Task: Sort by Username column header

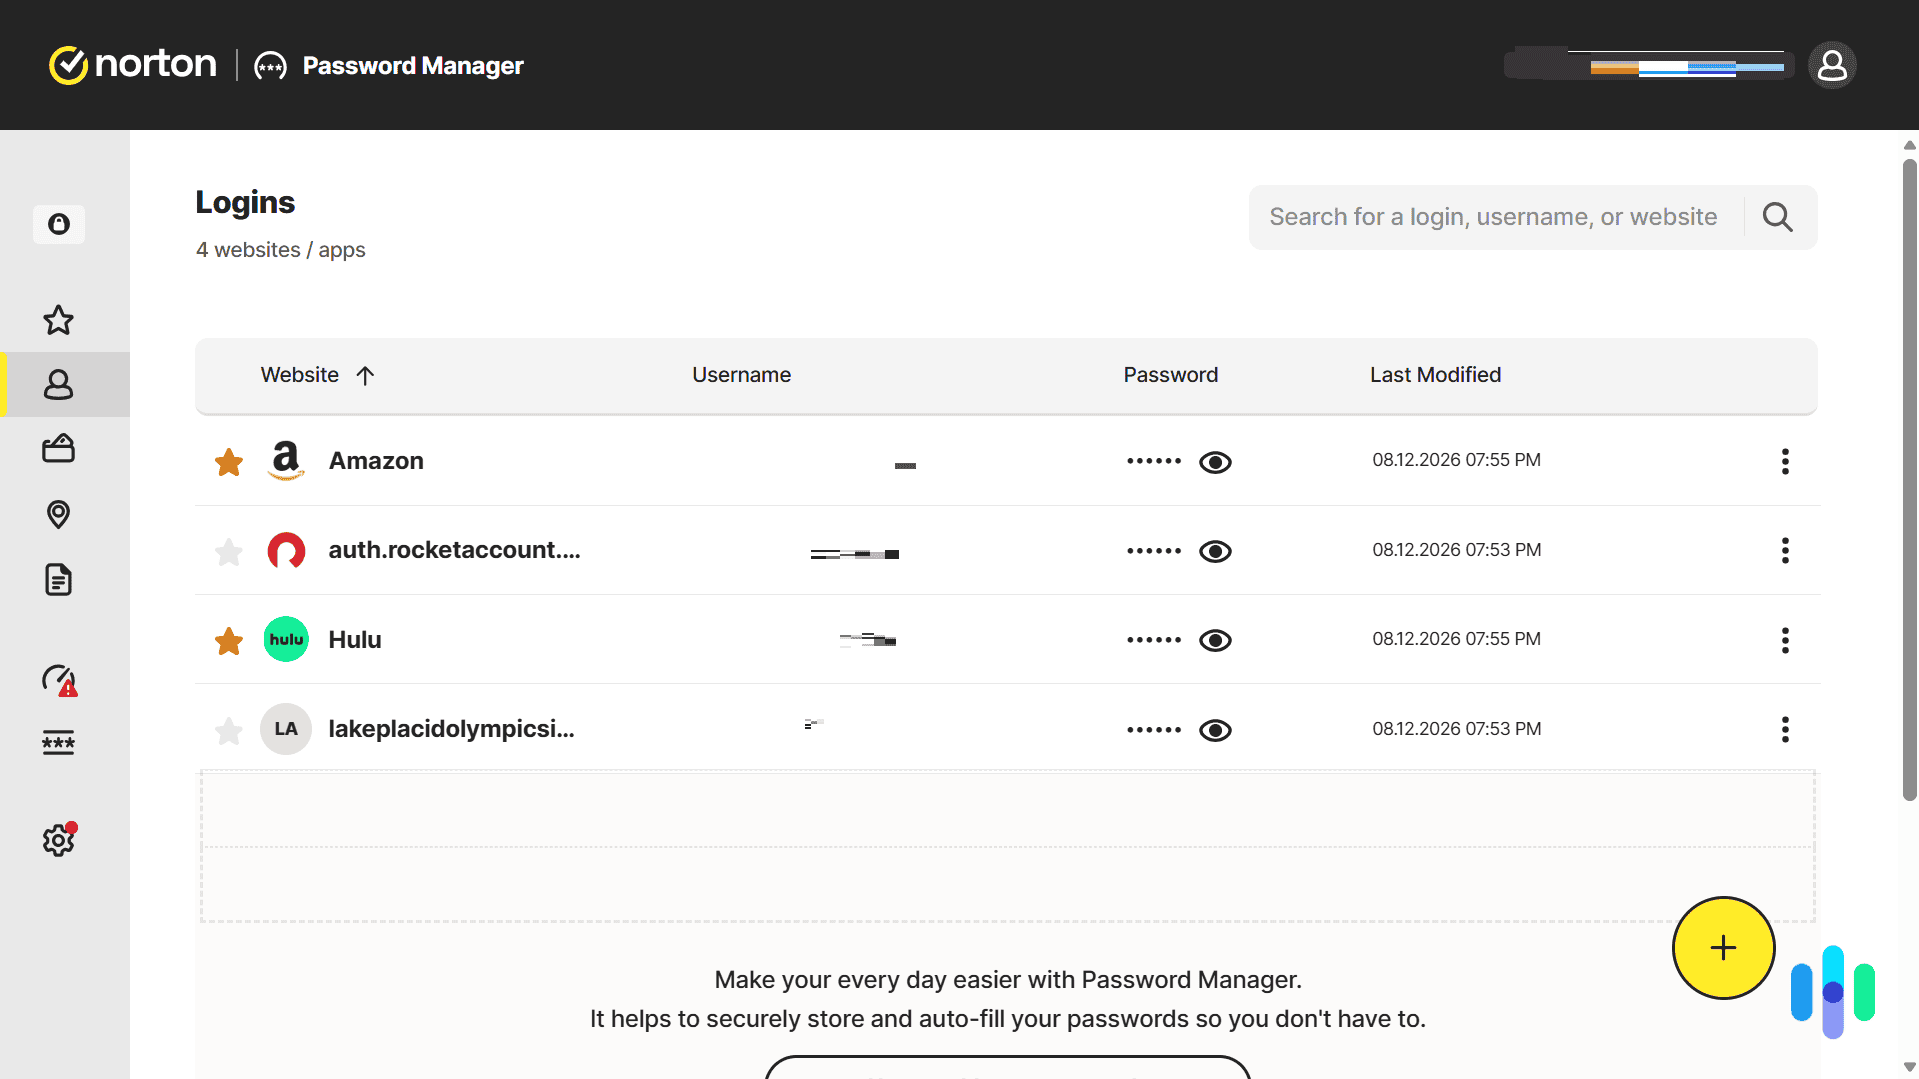Action: tap(741, 375)
